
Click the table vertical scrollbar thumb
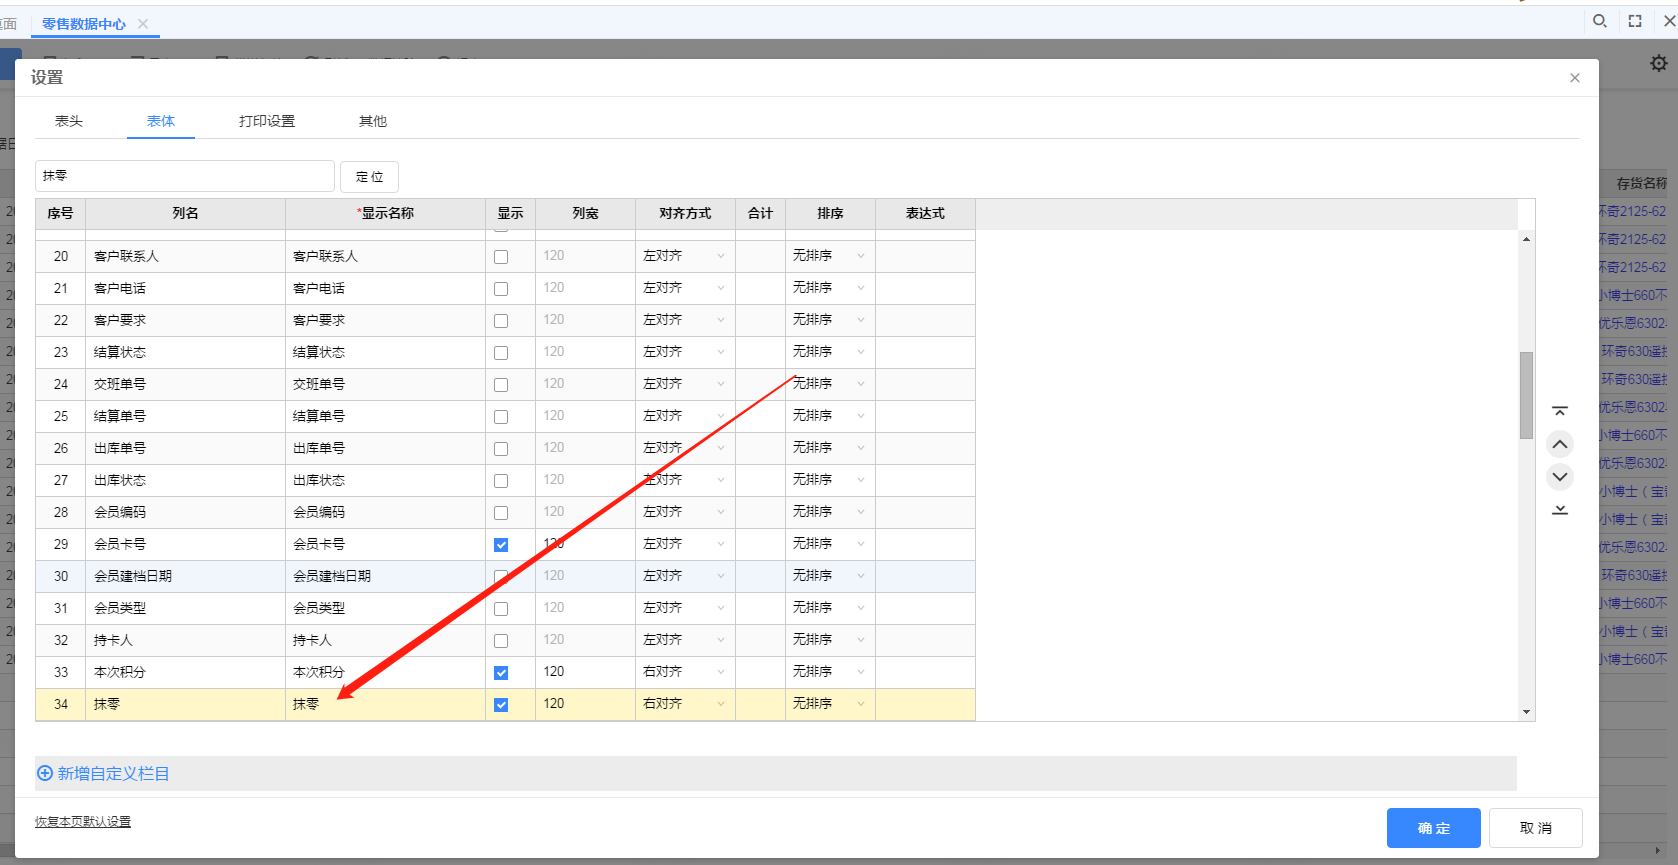point(1526,395)
